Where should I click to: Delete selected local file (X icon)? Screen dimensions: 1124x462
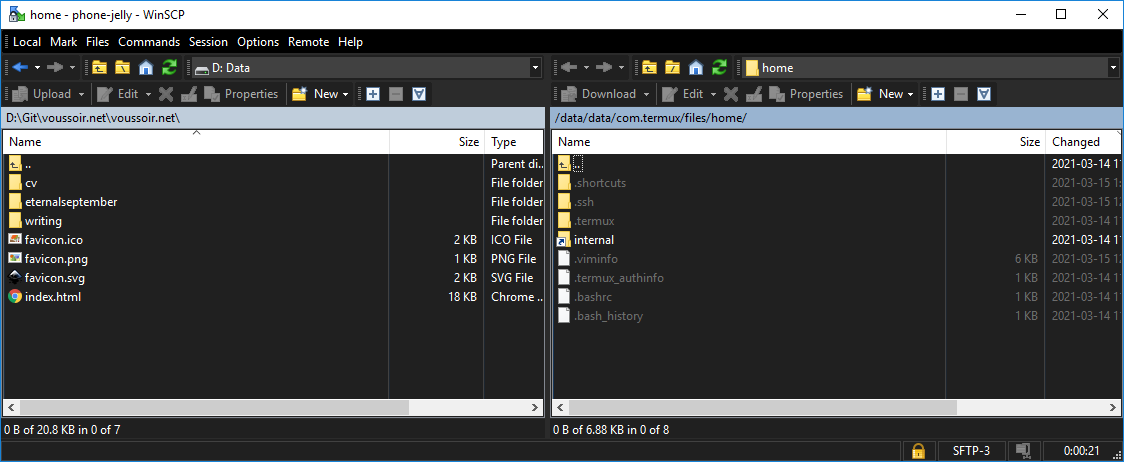pos(166,94)
